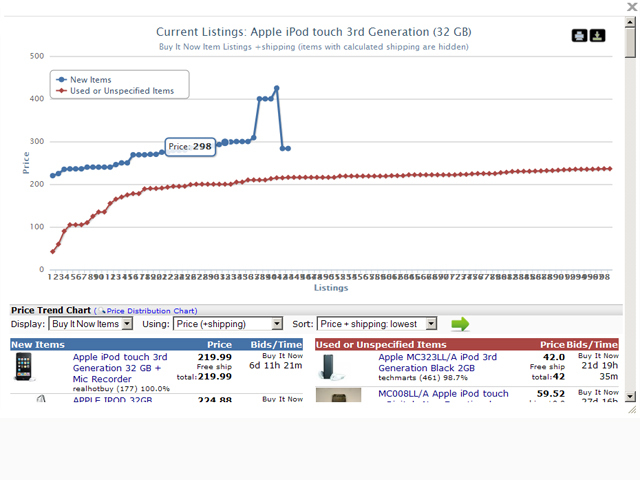The image size is (640, 480).
Task: Click the black iPod thumbnail in Used Items
Action: coord(329,367)
